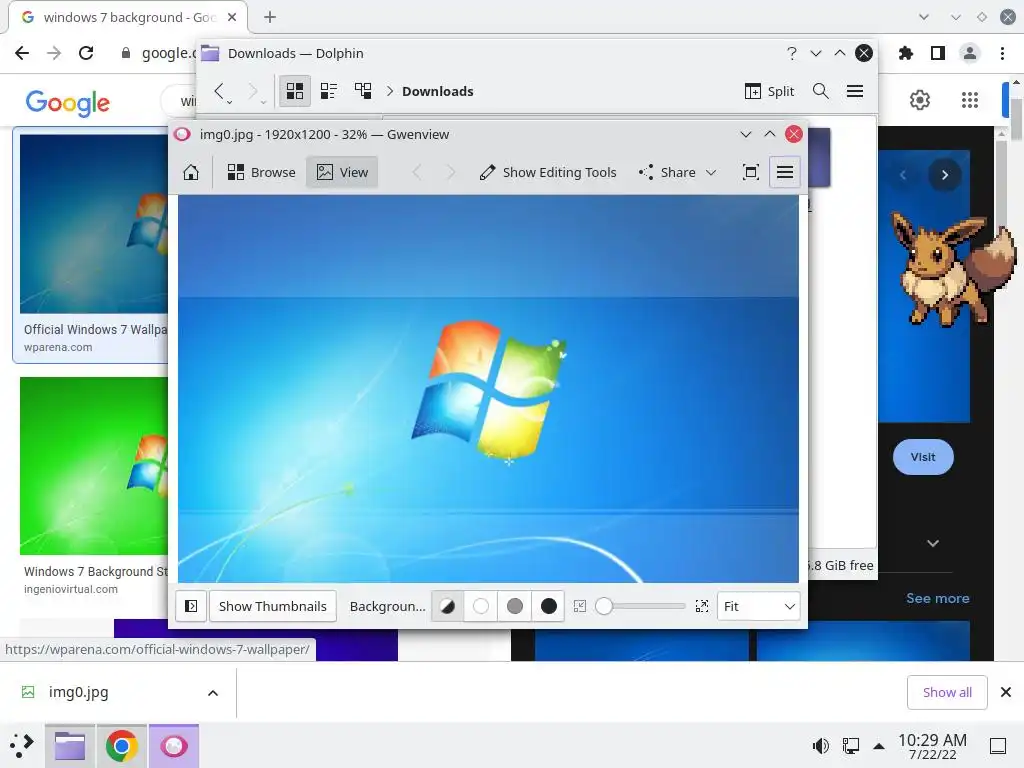The width and height of the screenshot is (1024, 768).
Task: Expand hidden system tray icons
Action: tap(879, 746)
